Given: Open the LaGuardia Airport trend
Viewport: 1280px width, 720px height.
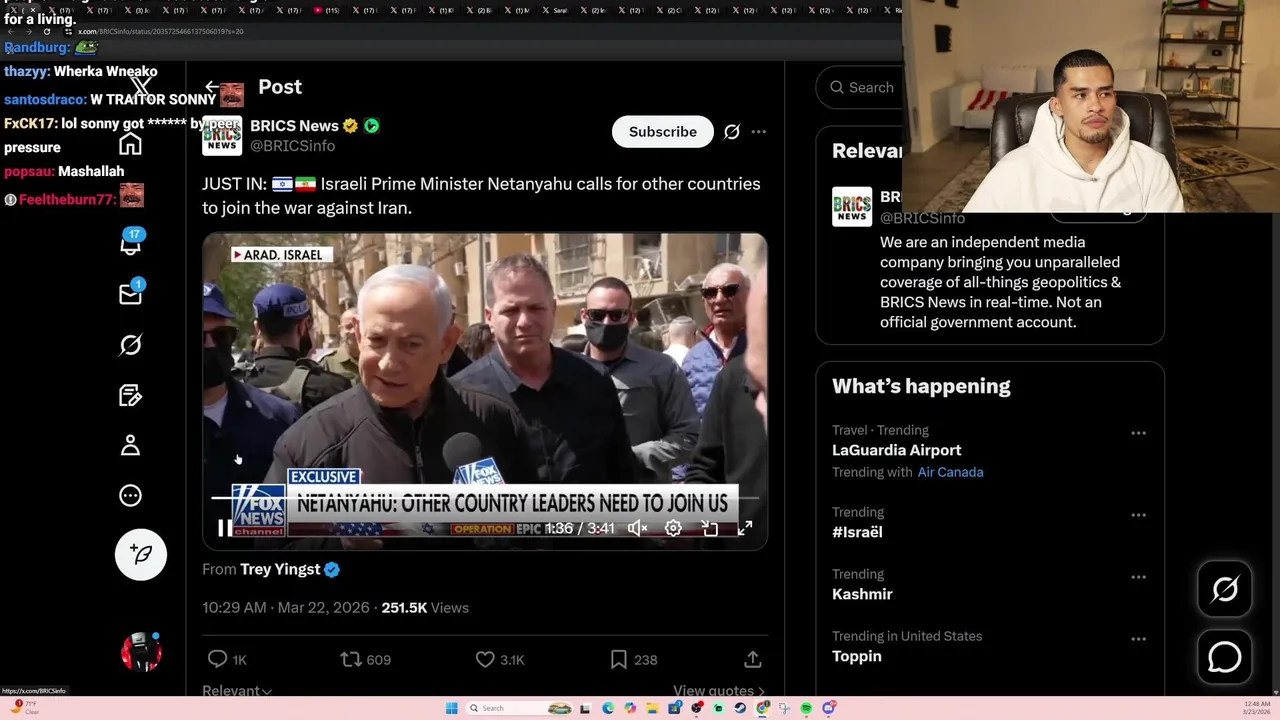Looking at the screenshot, I should (897, 450).
